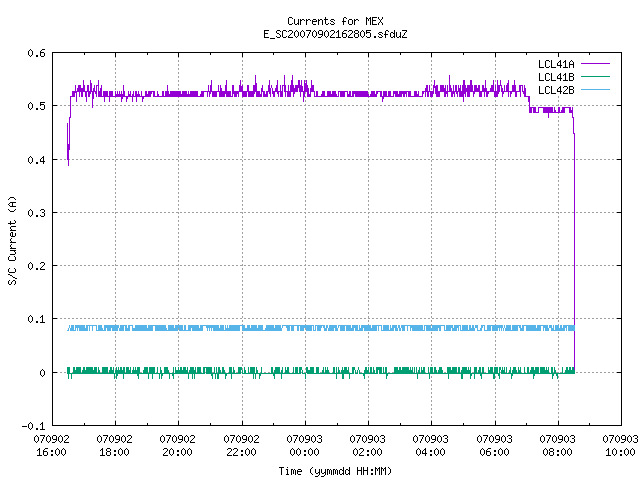
Task: Click the 070902 22:00 time tick label
Action: 241,446
